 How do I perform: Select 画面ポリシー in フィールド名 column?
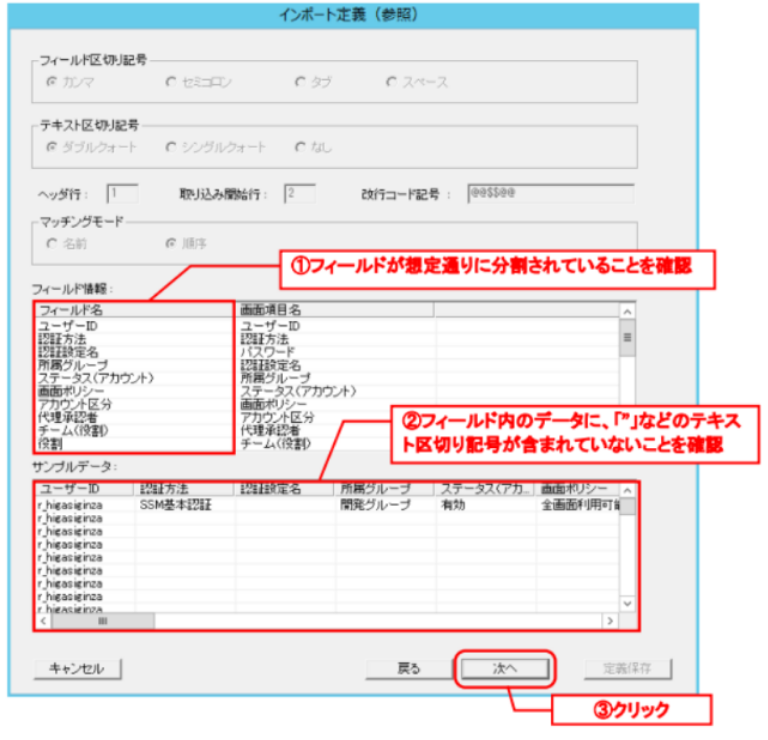point(71,391)
